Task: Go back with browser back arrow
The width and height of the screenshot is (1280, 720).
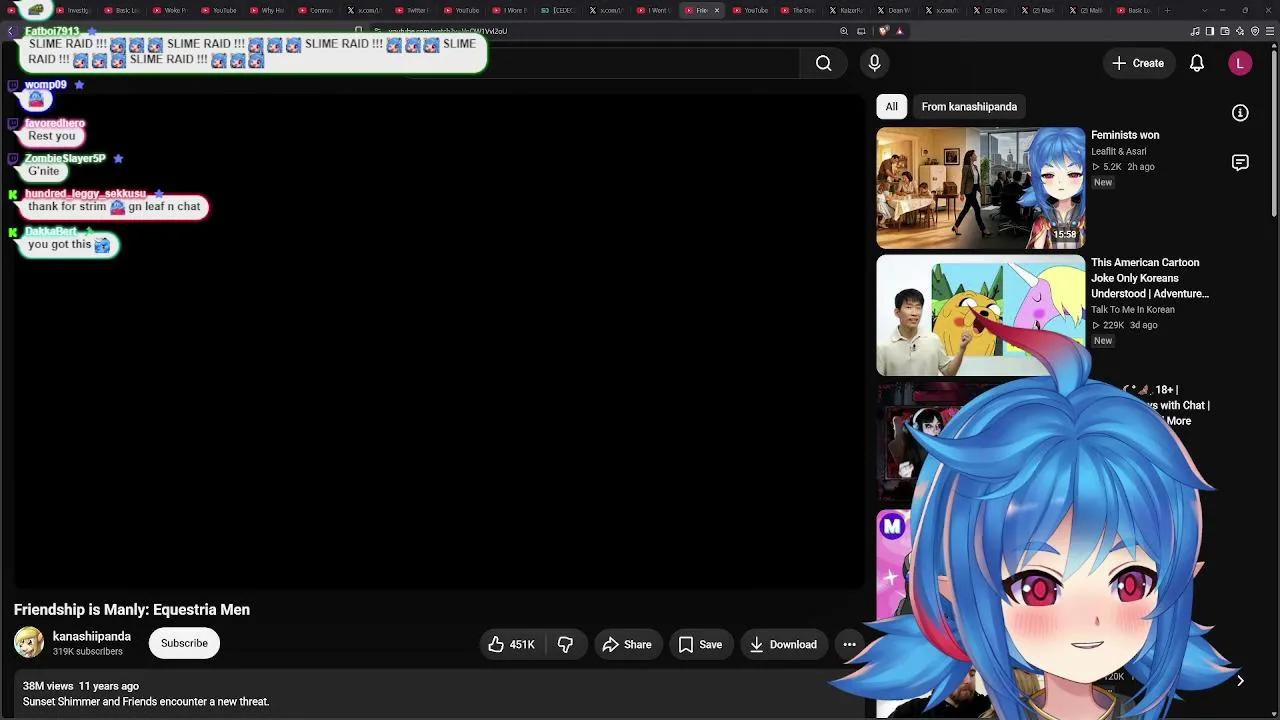Action: coord(10,31)
